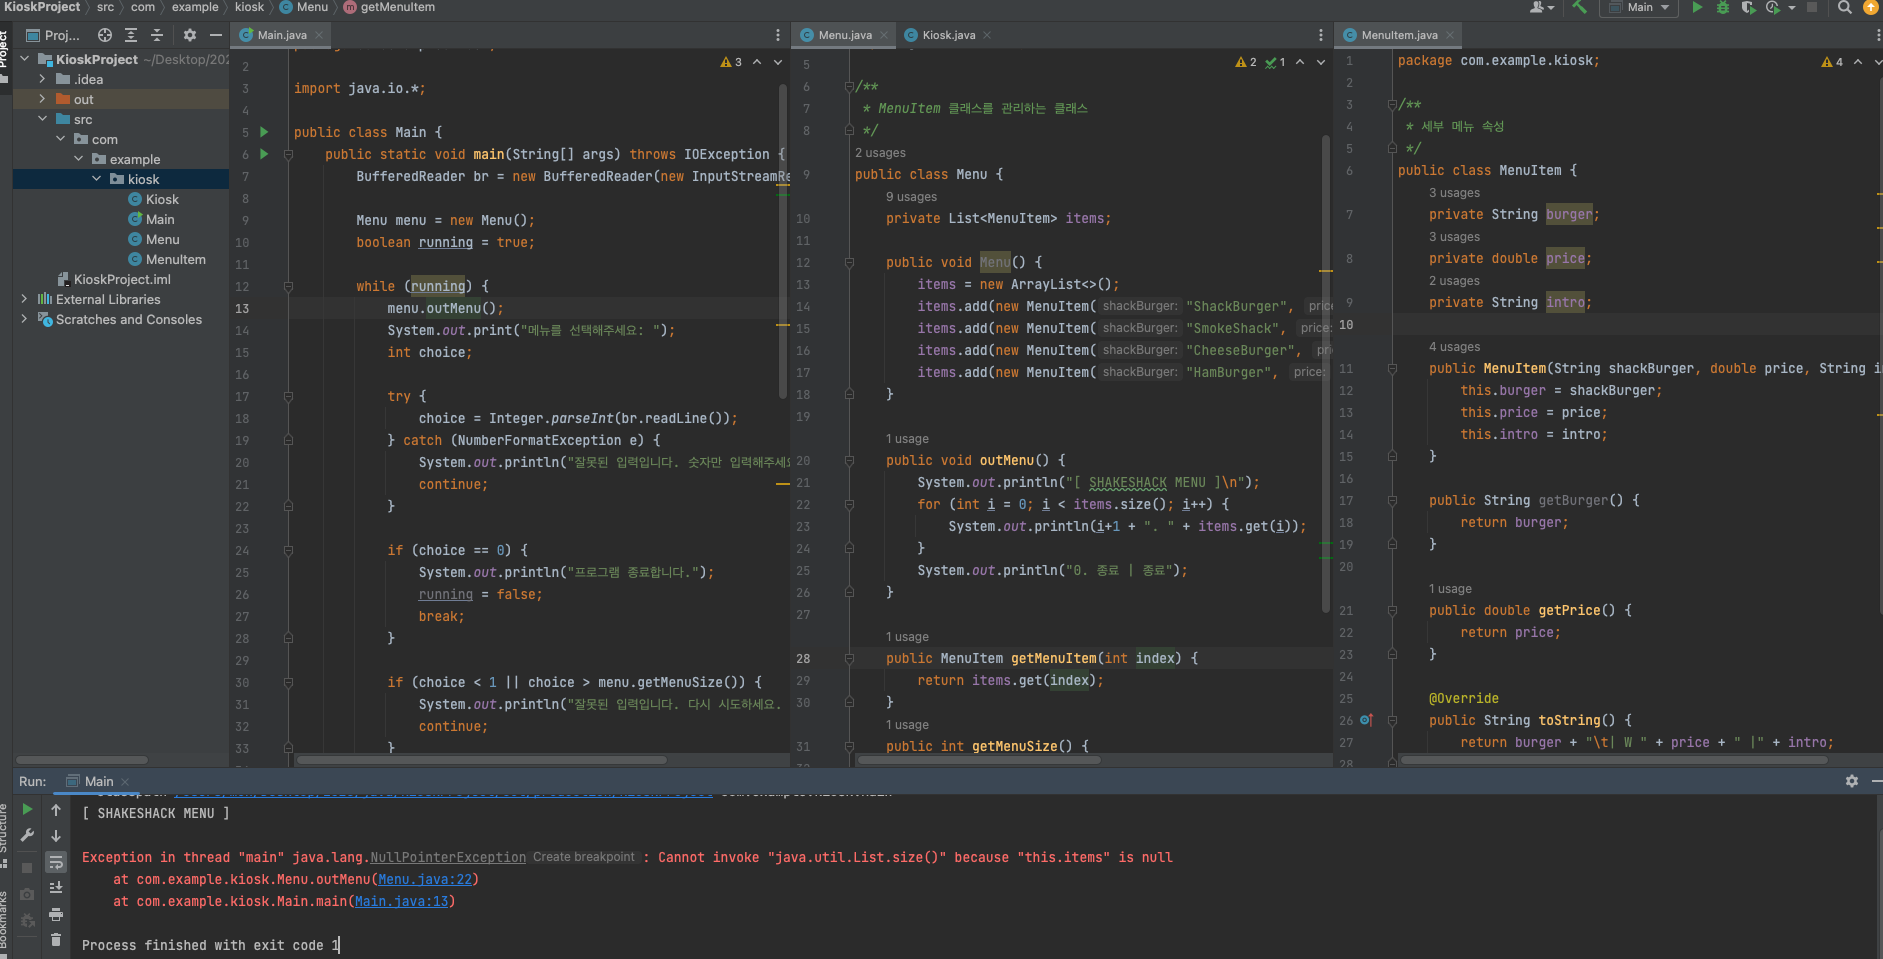Select opened file with crosshair locate icon
Viewport: 1883px width, 959px height.
[x=104, y=35]
